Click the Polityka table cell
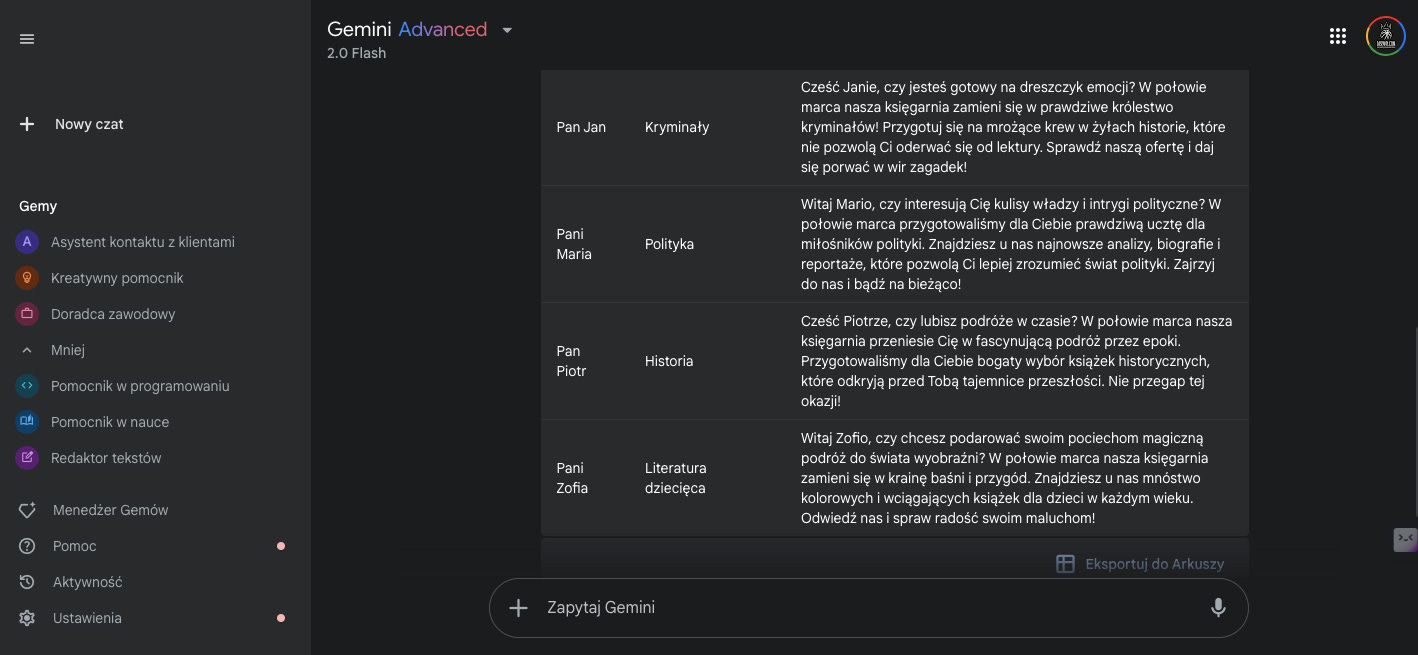 (669, 244)
